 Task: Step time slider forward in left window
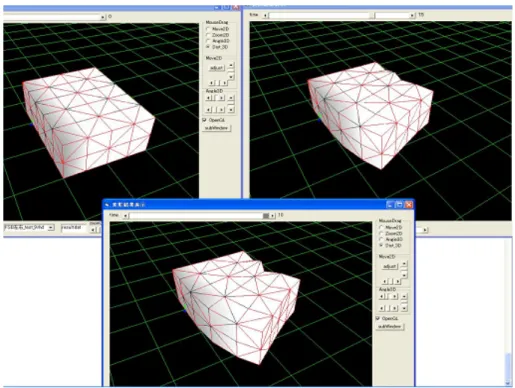(103, 17)
